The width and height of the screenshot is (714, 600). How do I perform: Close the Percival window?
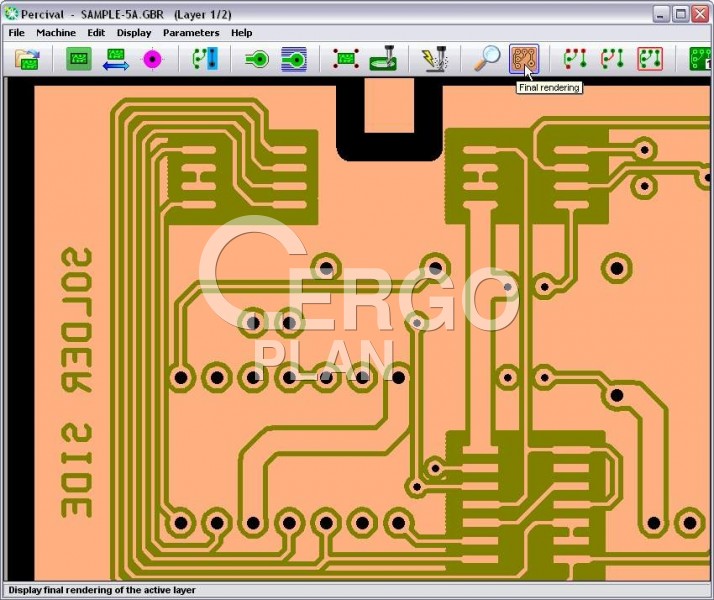(x=700, y=14)
